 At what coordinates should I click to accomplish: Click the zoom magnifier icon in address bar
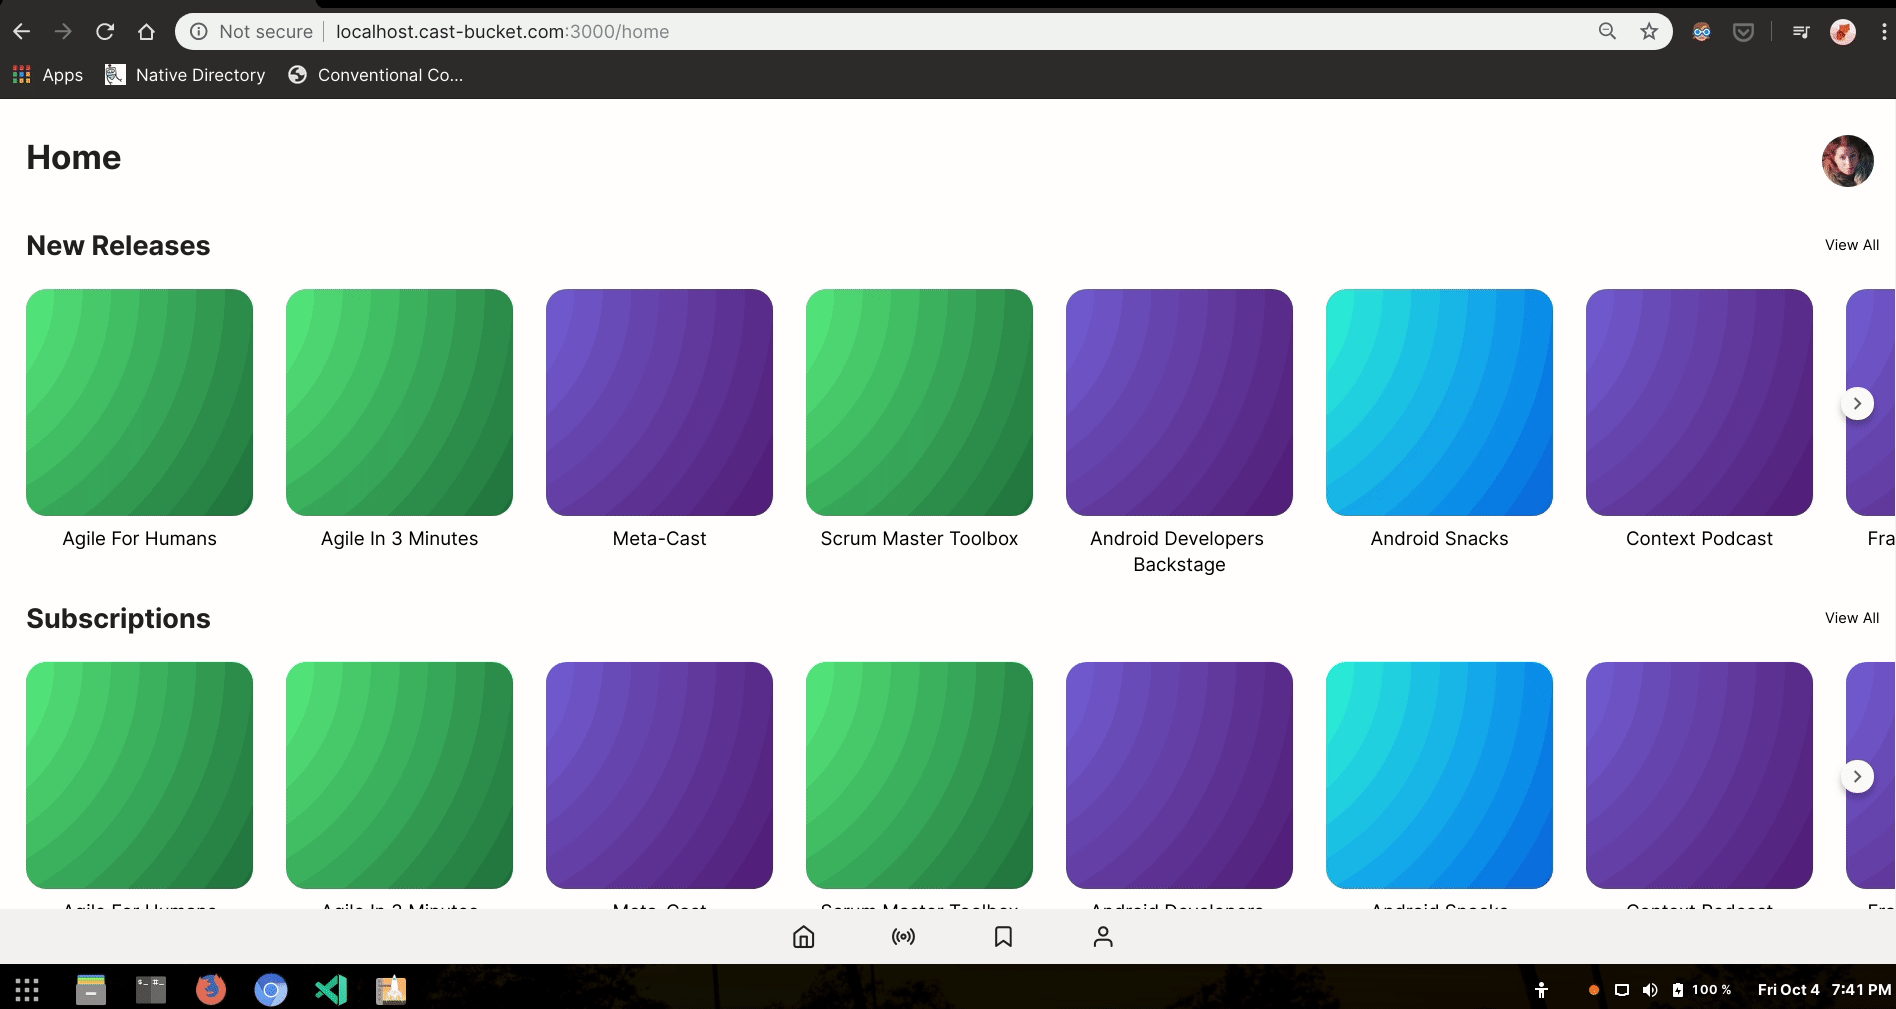point(1607,32)
